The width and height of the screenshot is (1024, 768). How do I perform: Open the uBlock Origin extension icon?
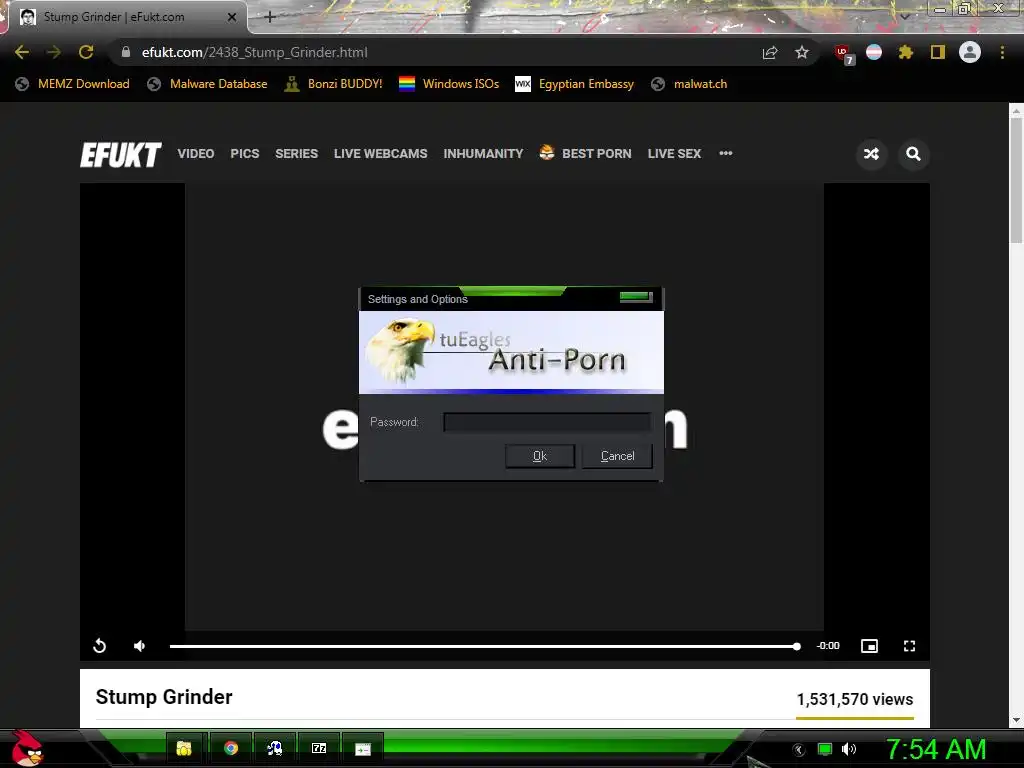point(844,54)
